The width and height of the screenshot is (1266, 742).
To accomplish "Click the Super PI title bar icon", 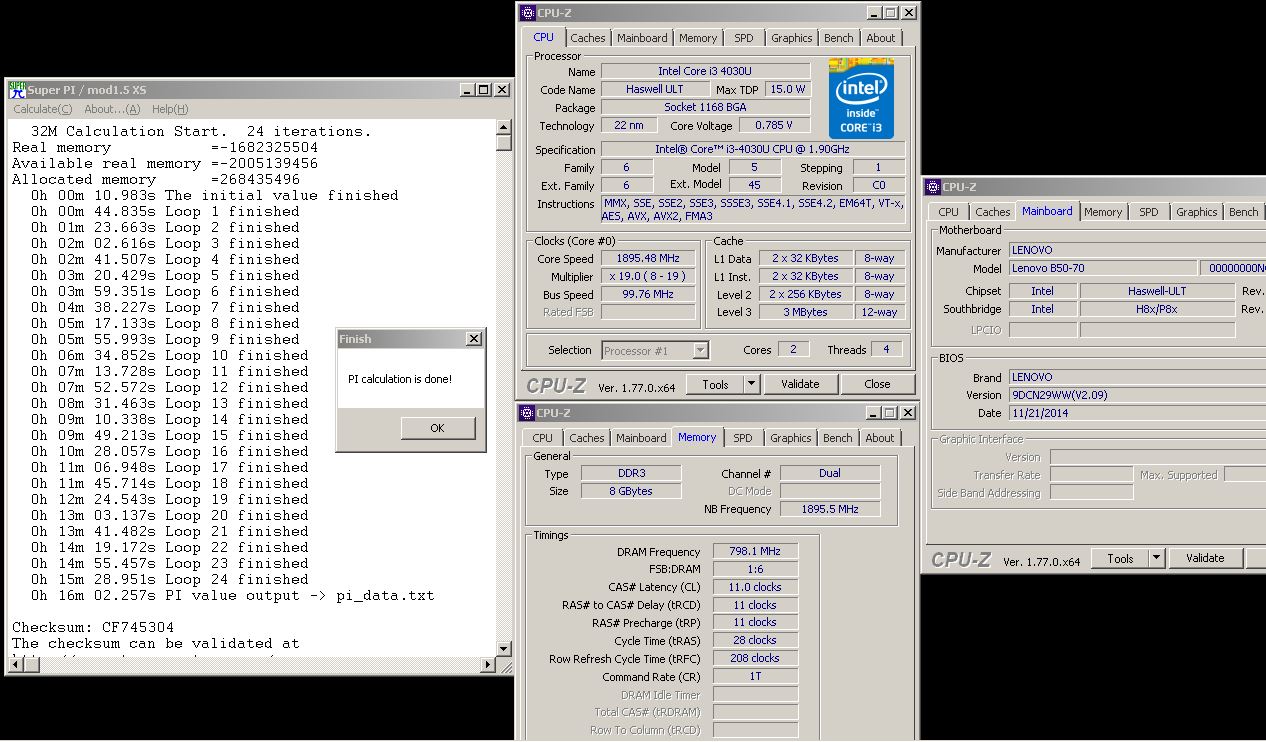I will (x=18, y=89).
